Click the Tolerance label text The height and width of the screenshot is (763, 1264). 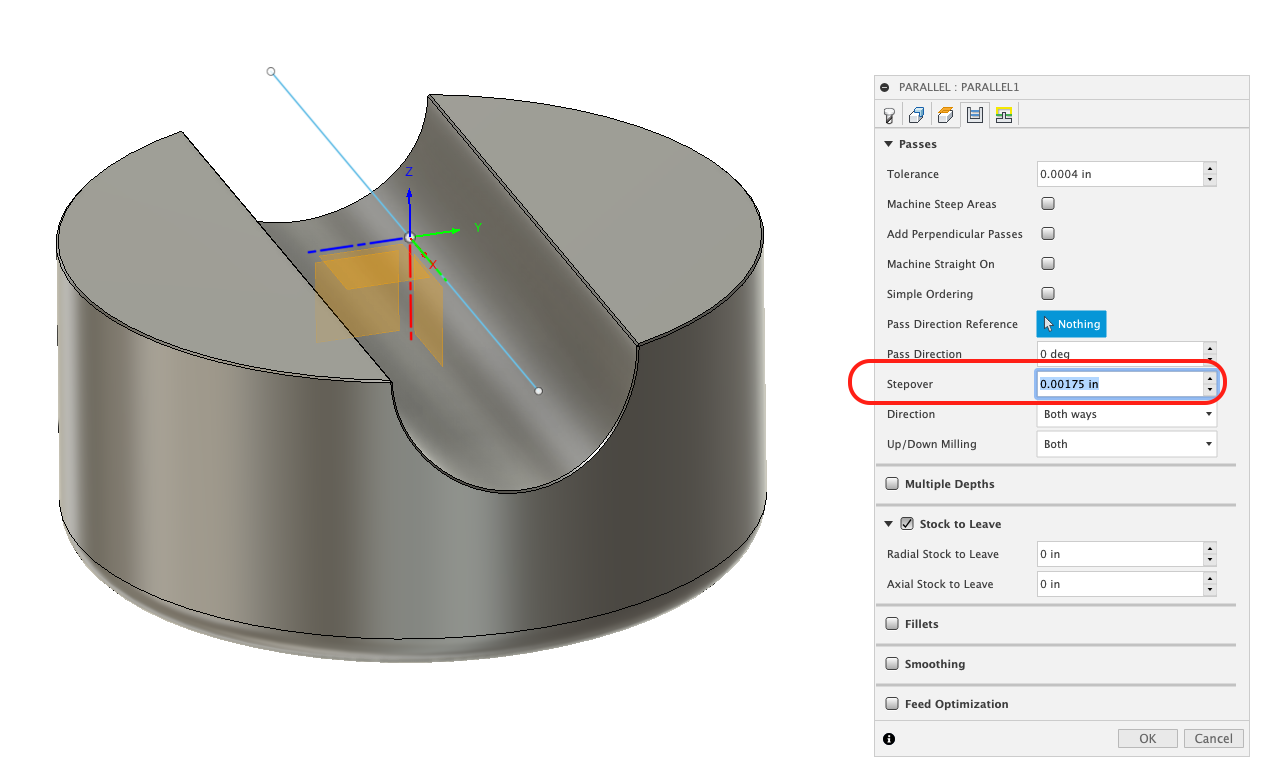[912, 174]
